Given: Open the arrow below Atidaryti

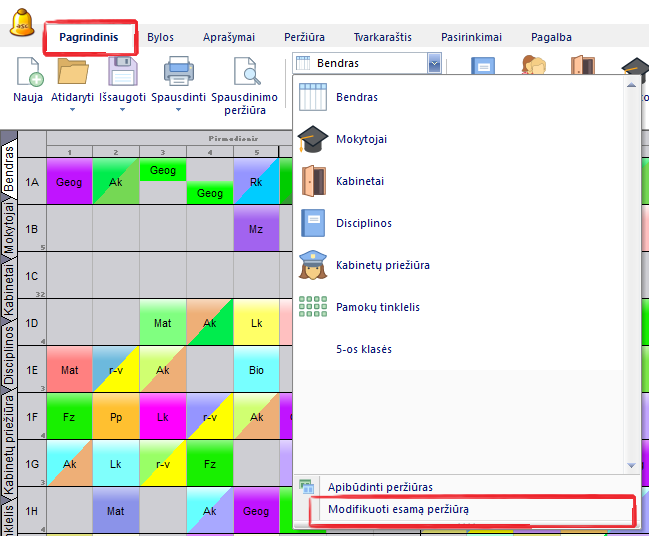Looking at the screenshot, I should tap(72, 109).
